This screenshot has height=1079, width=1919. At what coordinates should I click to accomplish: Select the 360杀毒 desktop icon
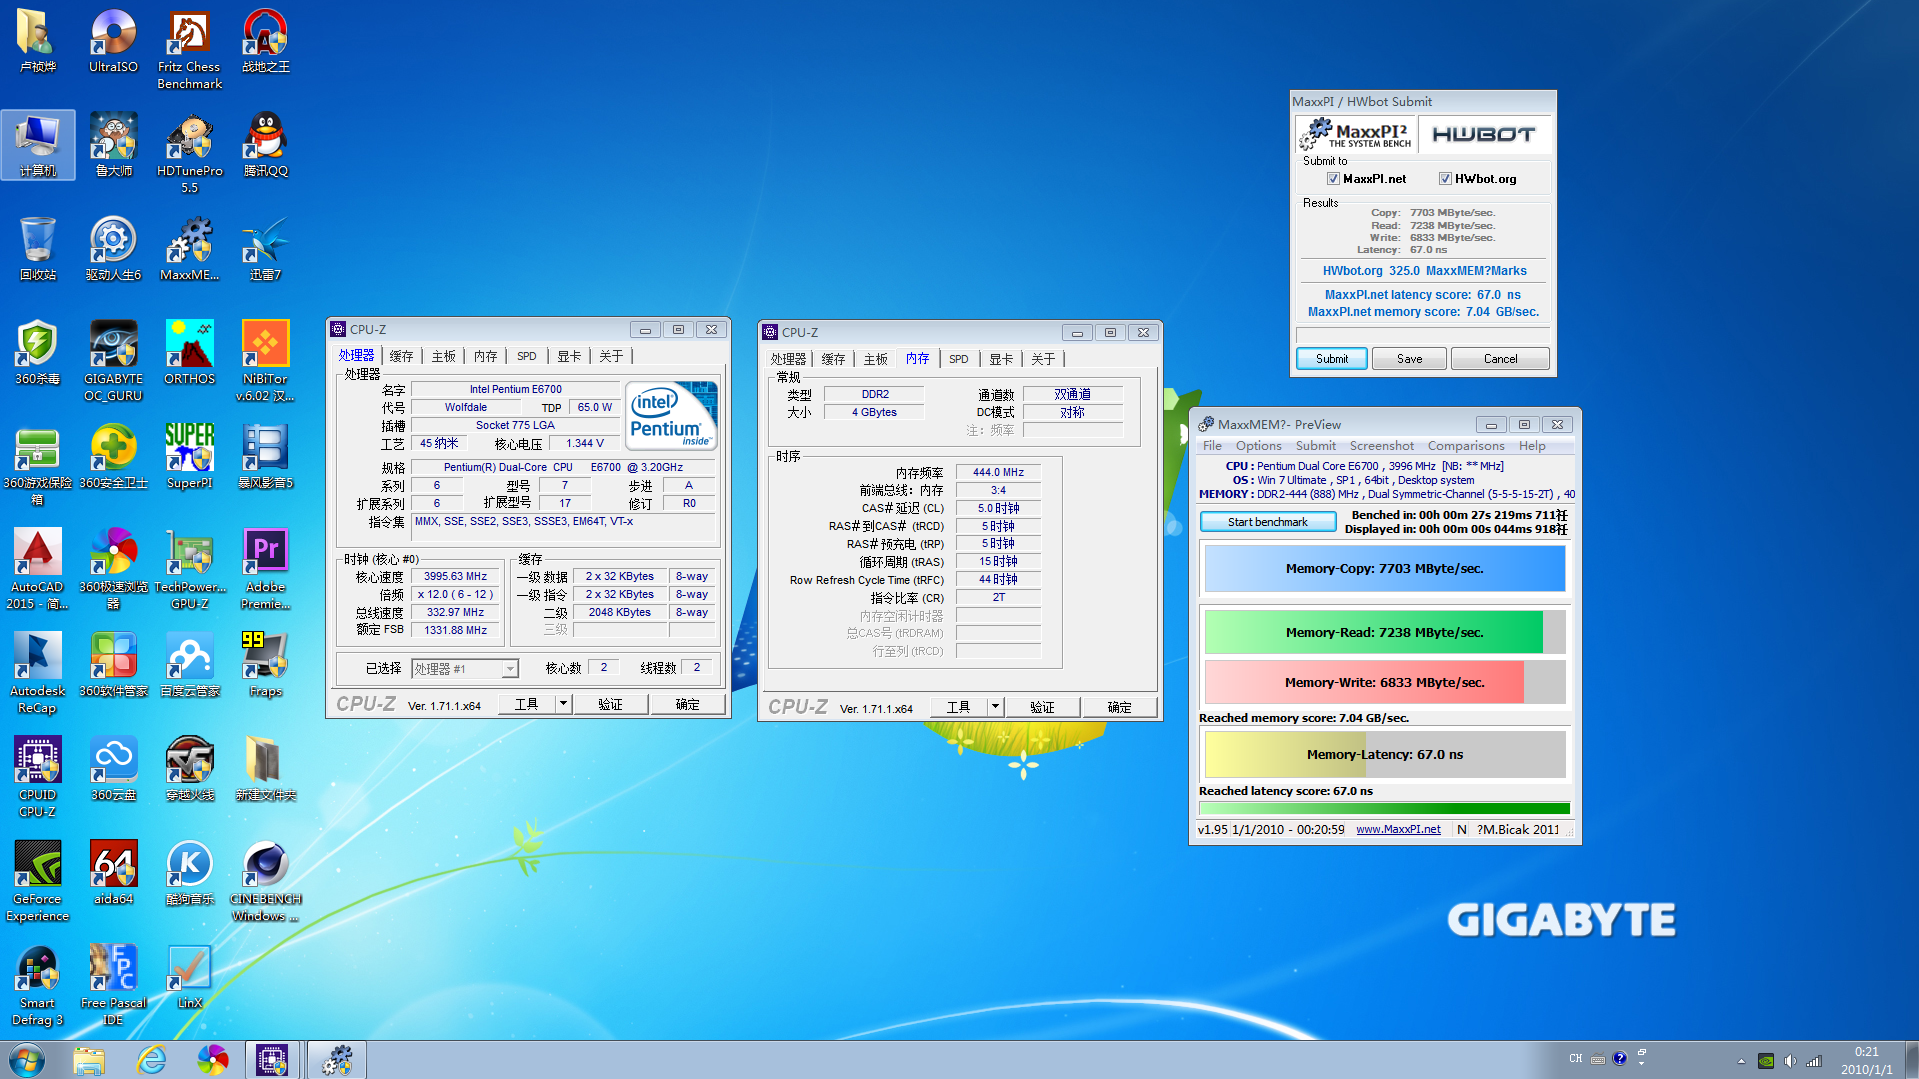[37, 354]
